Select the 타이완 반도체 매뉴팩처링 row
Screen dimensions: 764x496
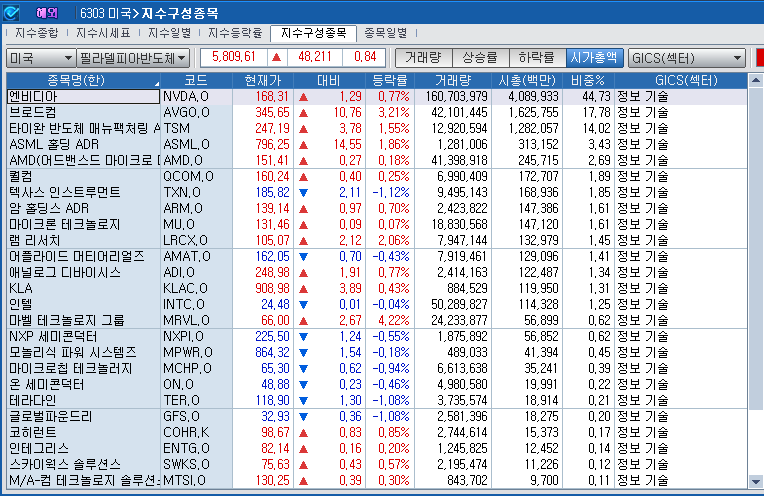[x=377, y=129]
